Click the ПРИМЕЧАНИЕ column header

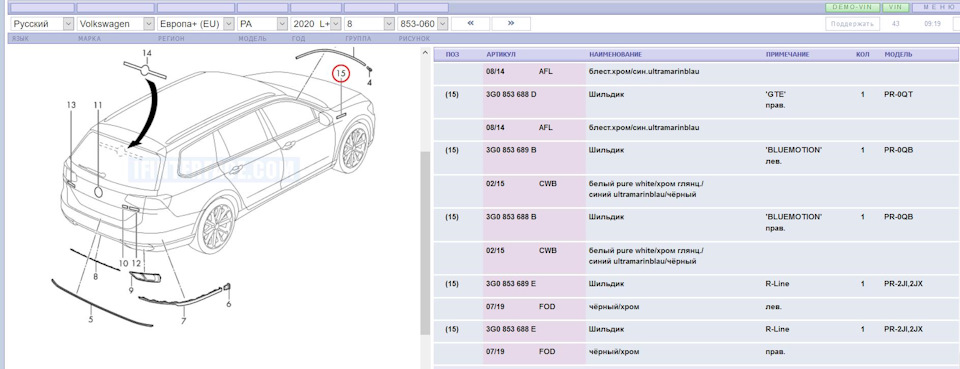click(787, 54)
